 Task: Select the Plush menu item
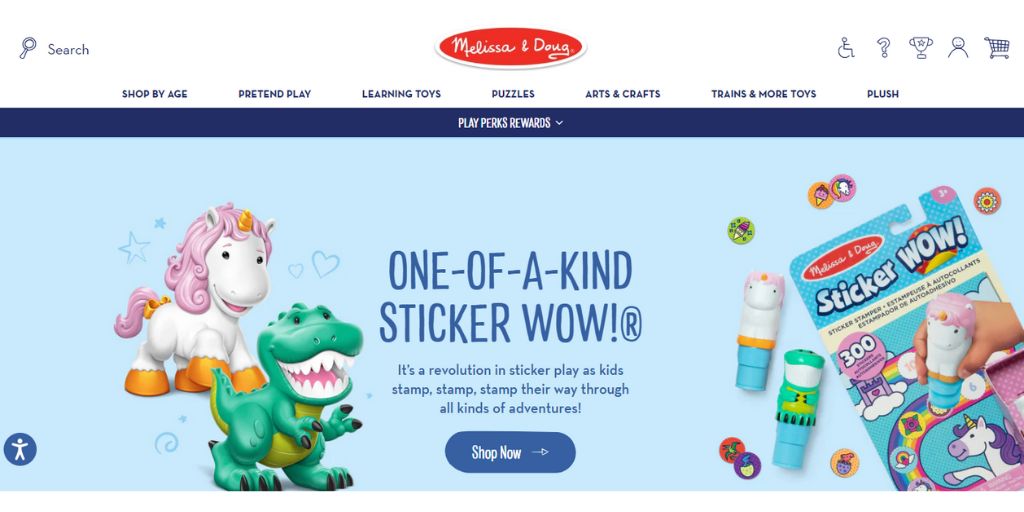point(883,94)
